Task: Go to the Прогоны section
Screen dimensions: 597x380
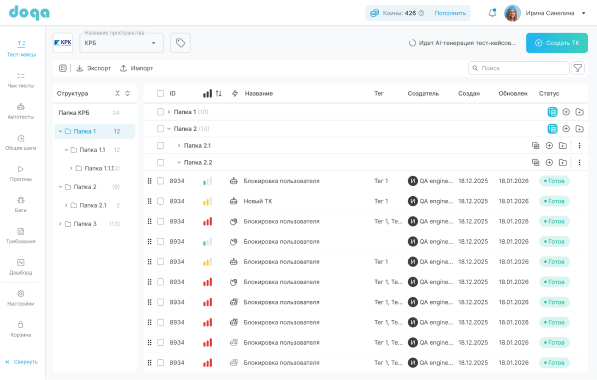Action: click(21, 173)
